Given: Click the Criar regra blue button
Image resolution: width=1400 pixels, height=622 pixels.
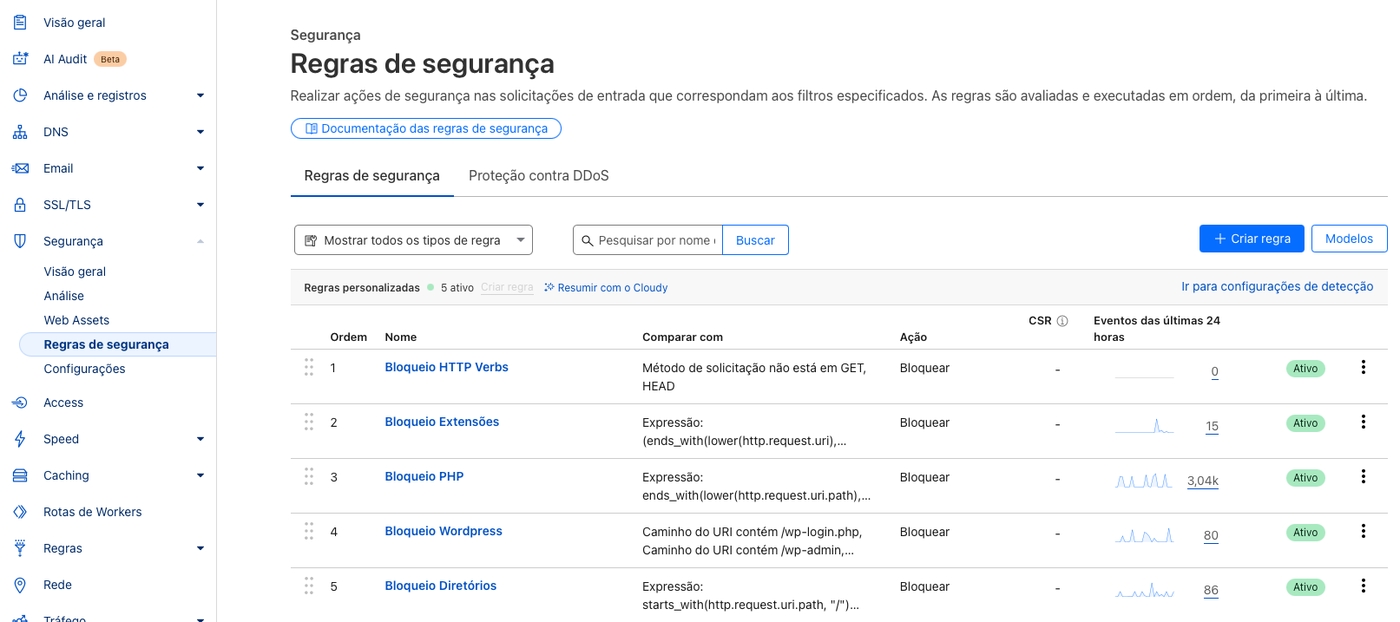Looking at the screenshot, I should pyautogui.click(x=1251, y=238).
